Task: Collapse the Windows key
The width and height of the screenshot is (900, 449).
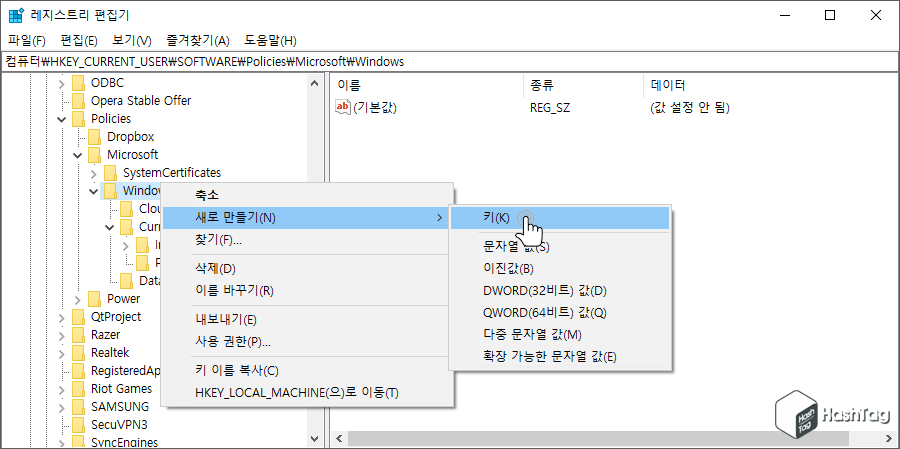Action: pyautogui.click(x=94, y=191)
